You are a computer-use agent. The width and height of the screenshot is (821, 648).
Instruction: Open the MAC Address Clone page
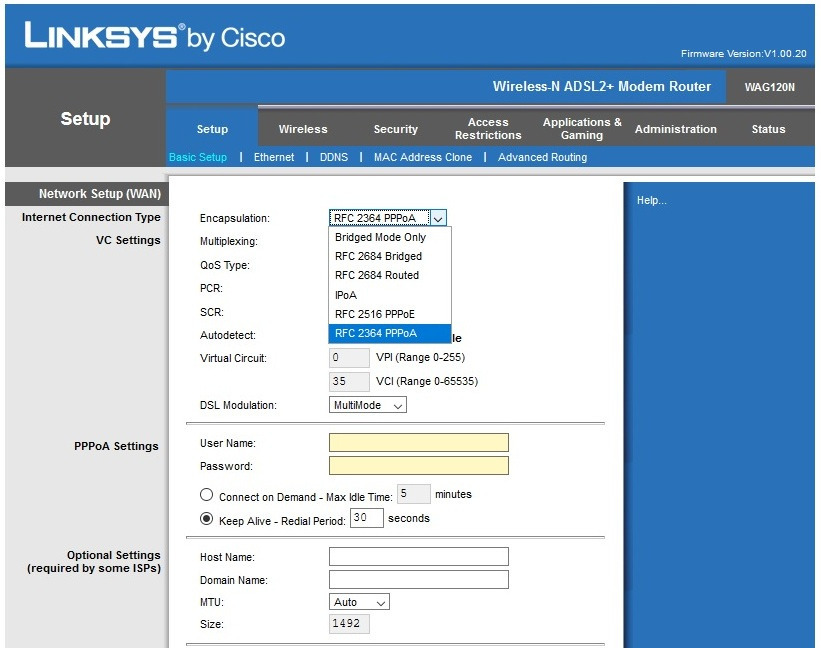pyautogui.click(x=423, y=157)
